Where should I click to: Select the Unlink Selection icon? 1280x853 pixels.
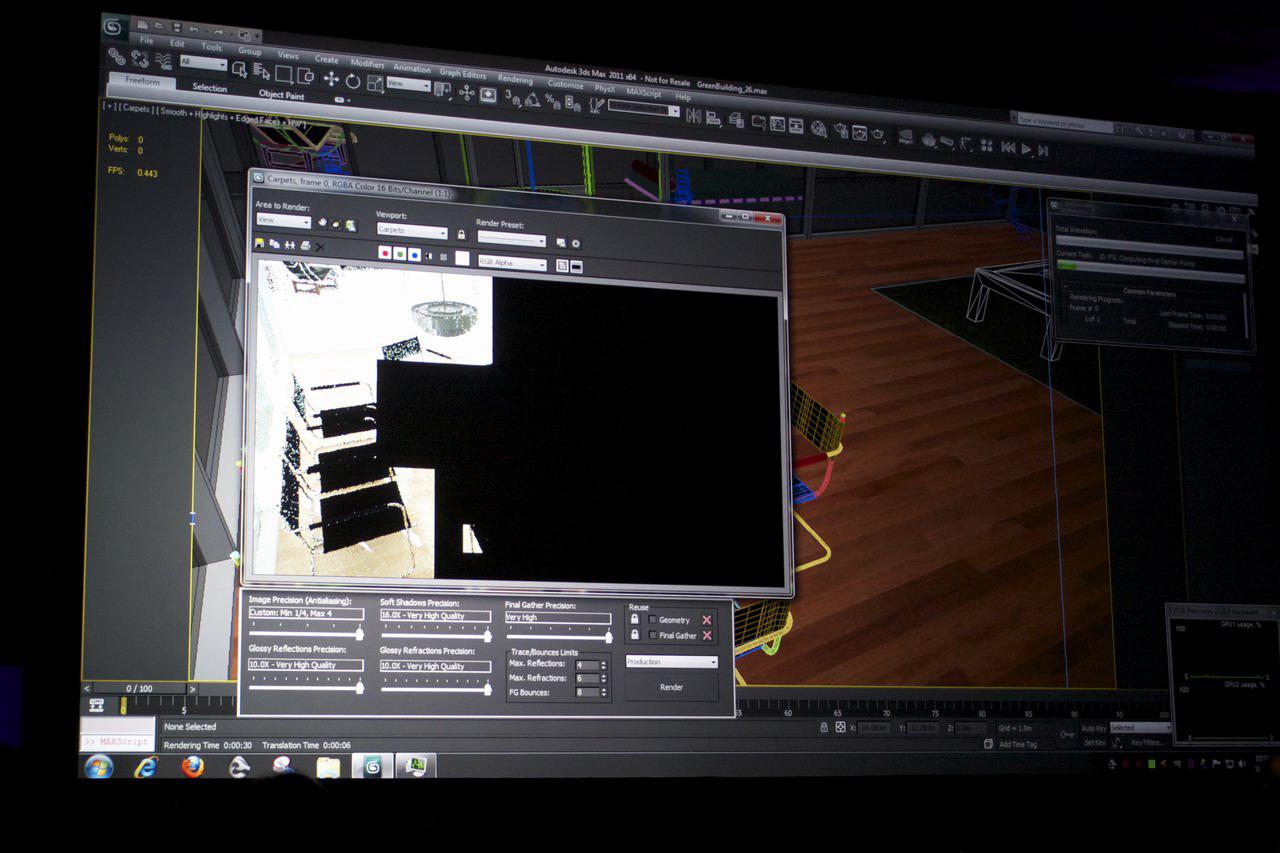pyautogui.click(x=139, y=59)
